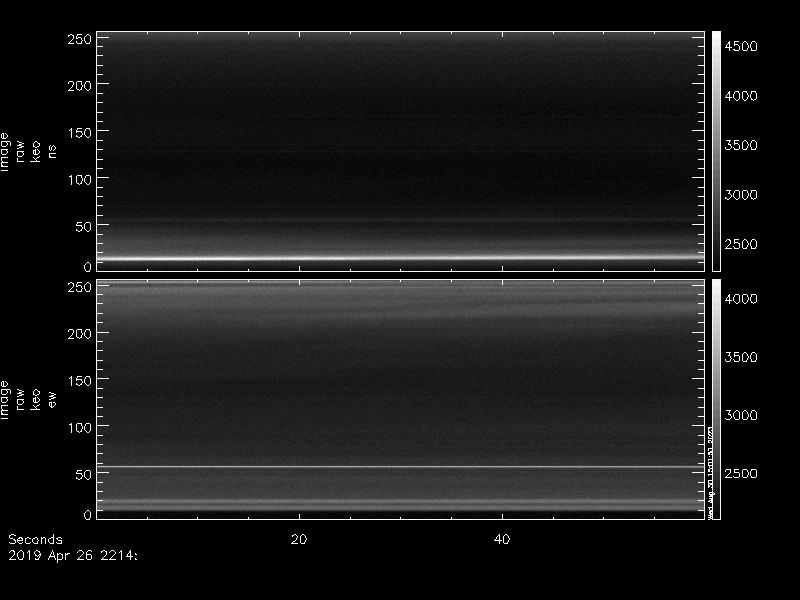Click the bright band near 10 in ns plot
Viewport: 800px width, 600px height.
pyautogui.click(x=401, y=258)
